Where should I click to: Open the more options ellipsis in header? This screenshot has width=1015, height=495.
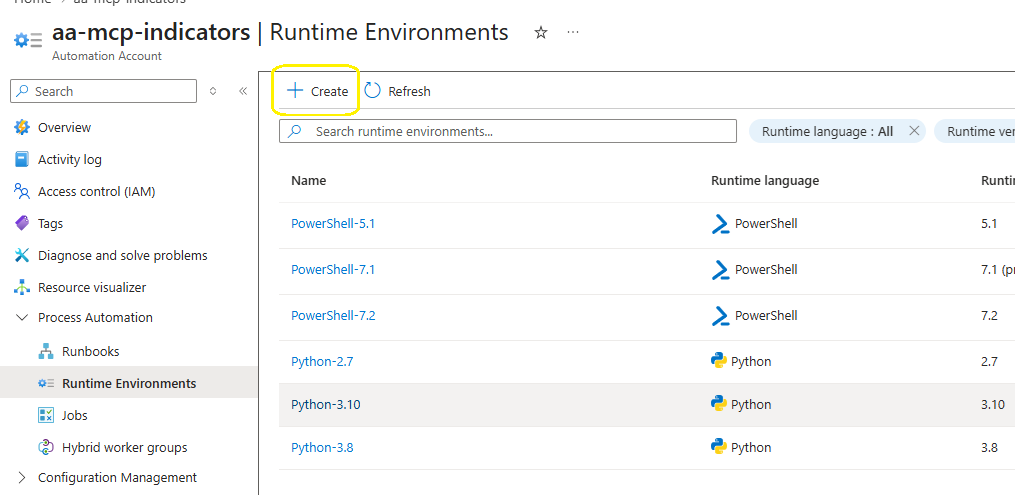[x=573, y=32]
